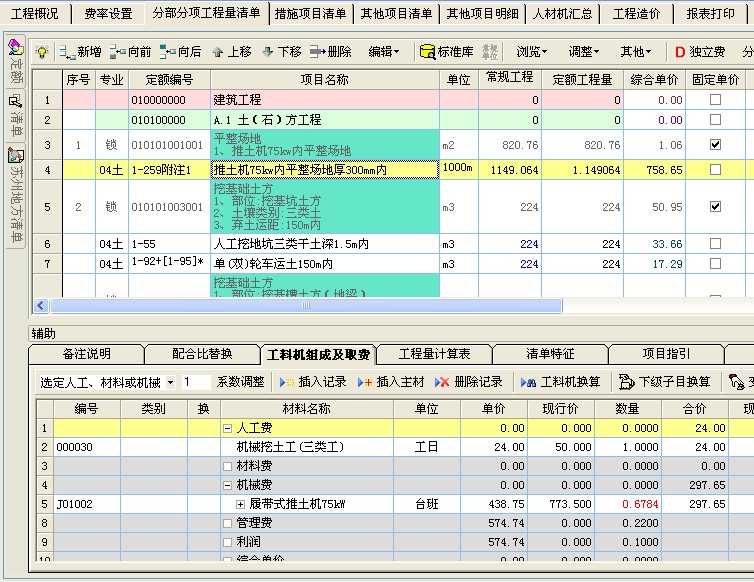
Task: Expand the 管理费 group
Action: click(228, 523)
